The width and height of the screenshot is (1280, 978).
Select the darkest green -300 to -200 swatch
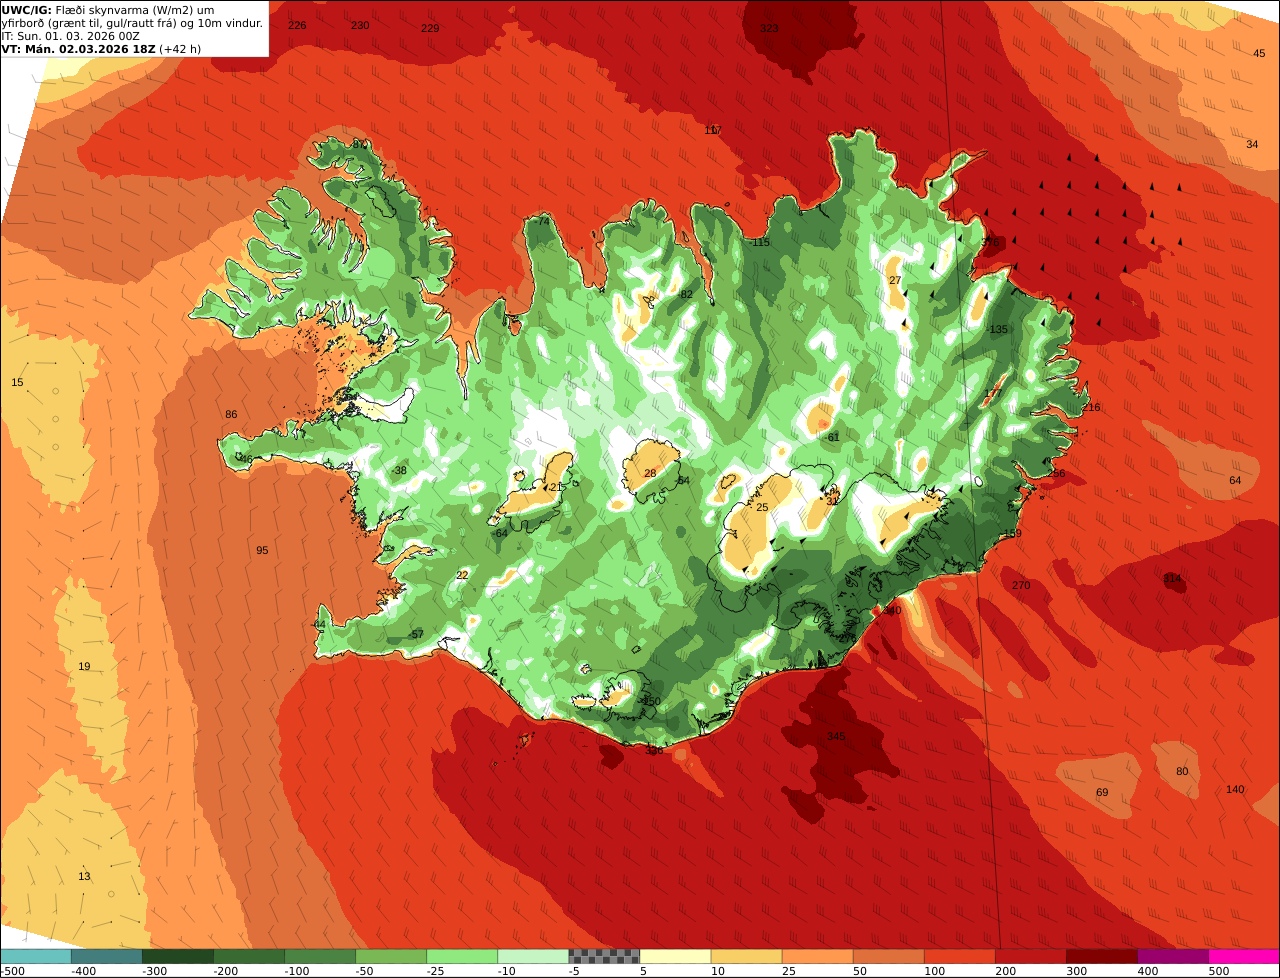tap(178, 956)
